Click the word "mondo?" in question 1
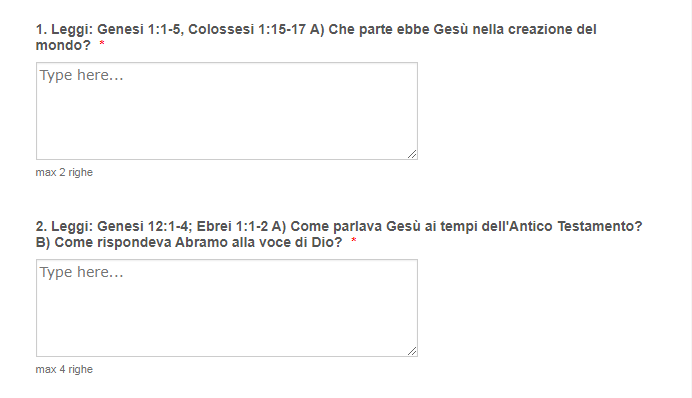Image resolution: width=692 pixels, height=398 pixels. (x=63, y=45)
